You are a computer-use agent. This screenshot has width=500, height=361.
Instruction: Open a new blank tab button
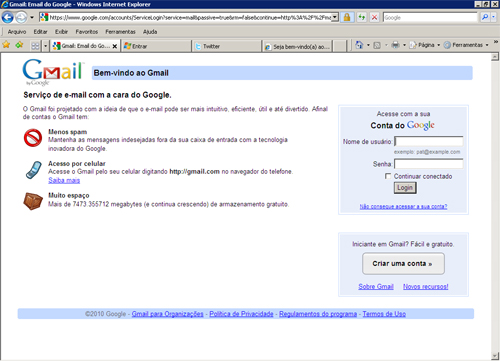pyautogui.click(x=340, y=46)
